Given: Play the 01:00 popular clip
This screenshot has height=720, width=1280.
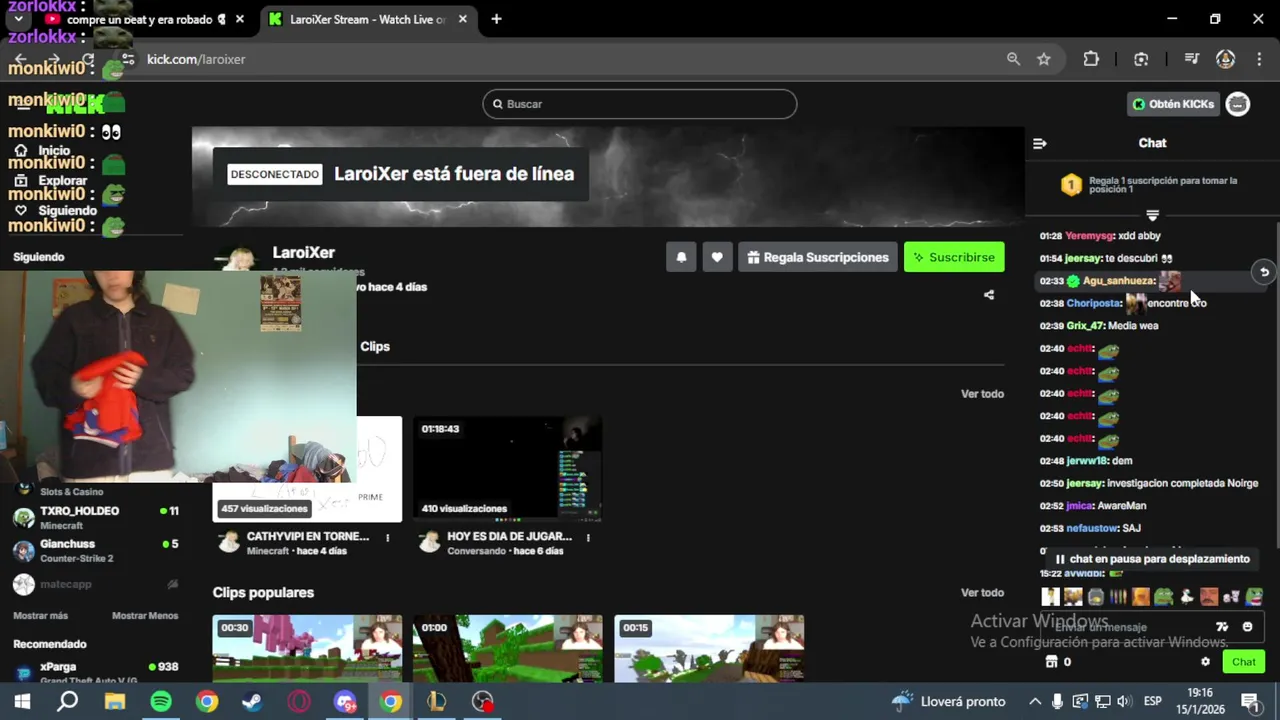Looking at the screenshot, I should (x=508, y=649).
